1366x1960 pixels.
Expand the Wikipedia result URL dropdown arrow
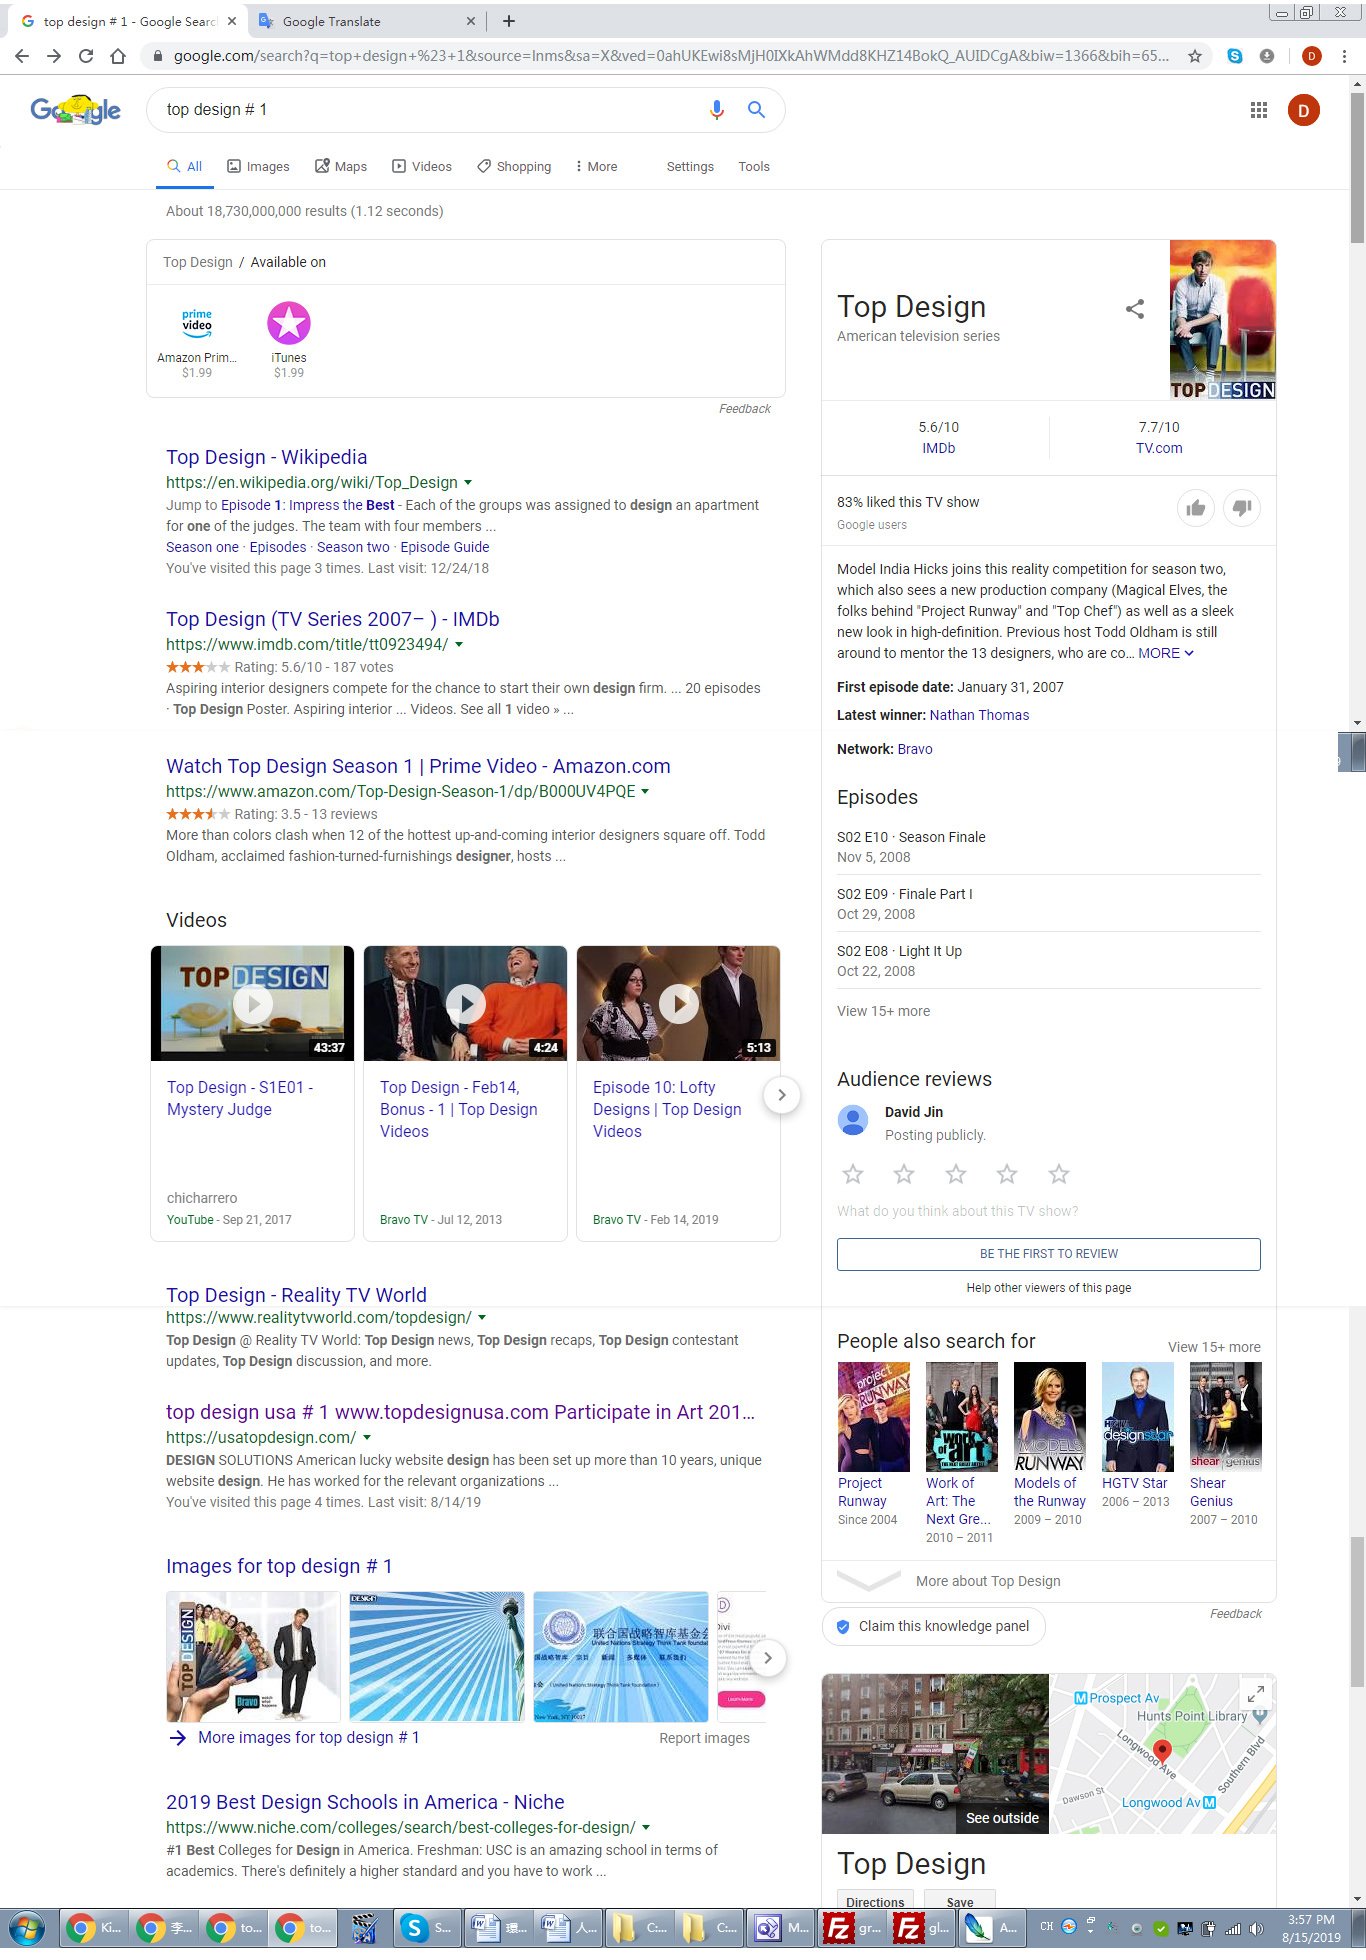tap(468, 483)
